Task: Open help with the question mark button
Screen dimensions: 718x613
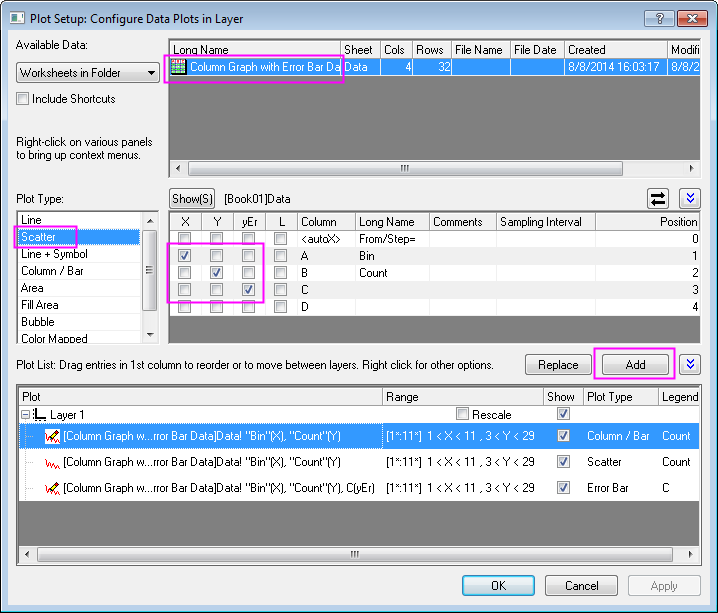Action: tap(659, 18)
